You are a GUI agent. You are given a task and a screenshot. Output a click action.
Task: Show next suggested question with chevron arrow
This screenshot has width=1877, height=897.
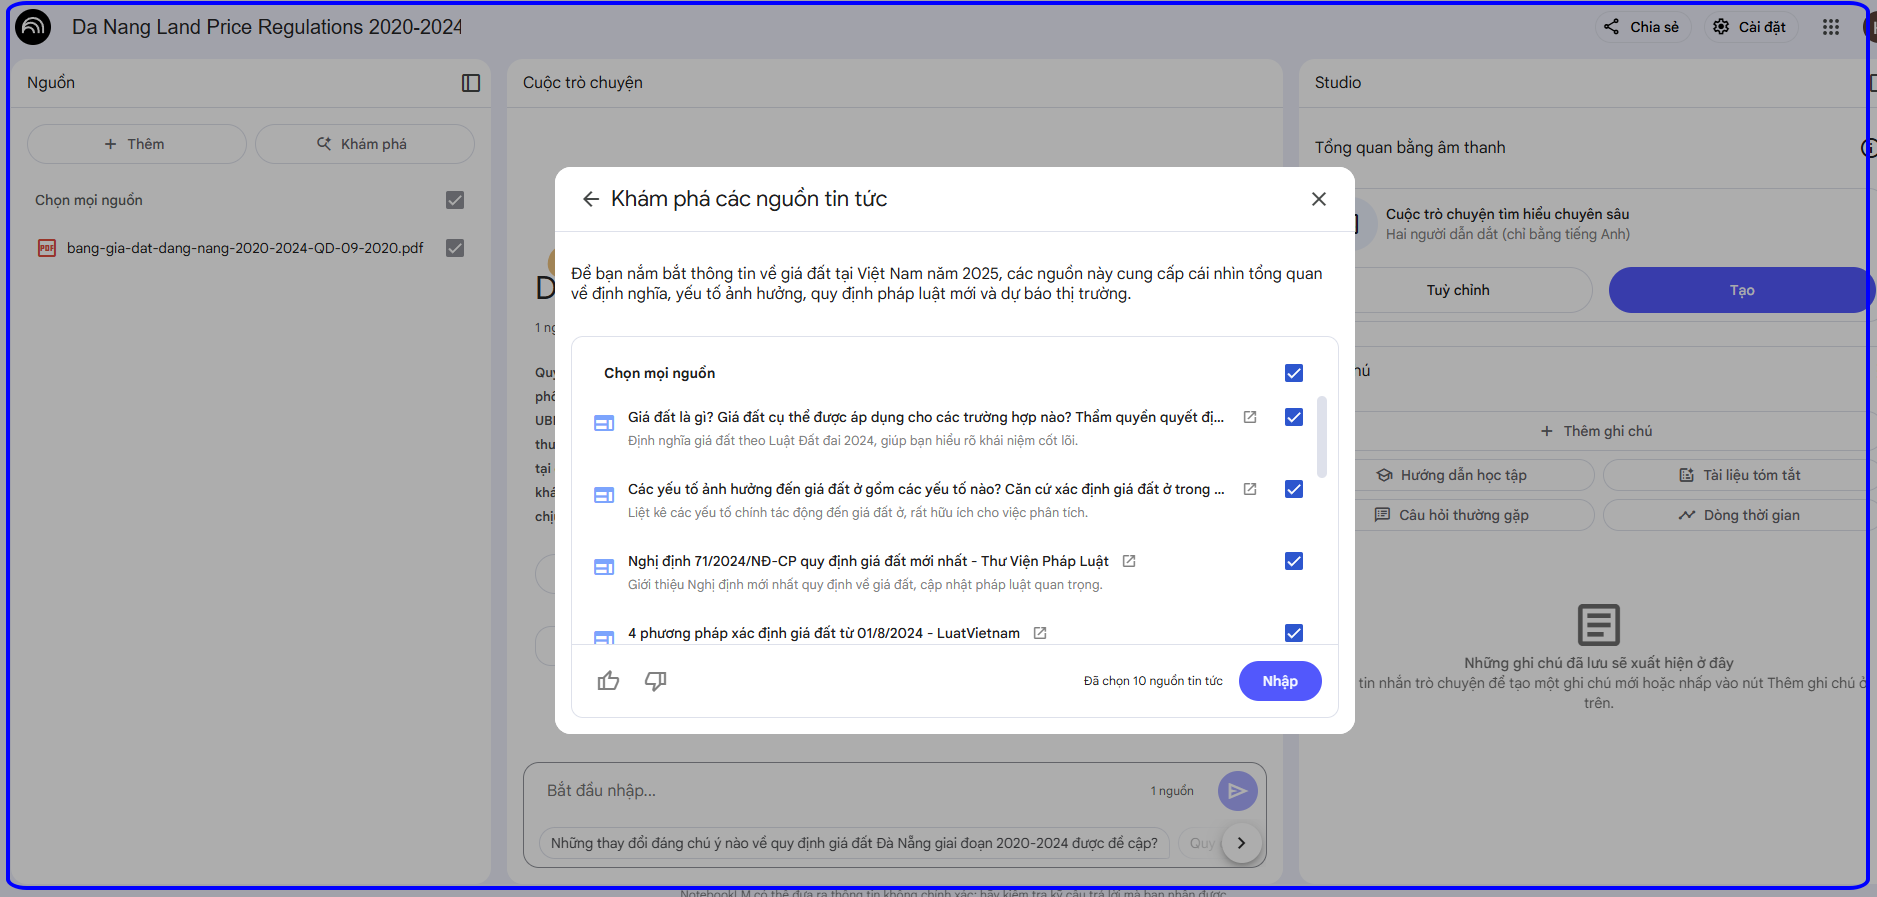[1241, 843]
